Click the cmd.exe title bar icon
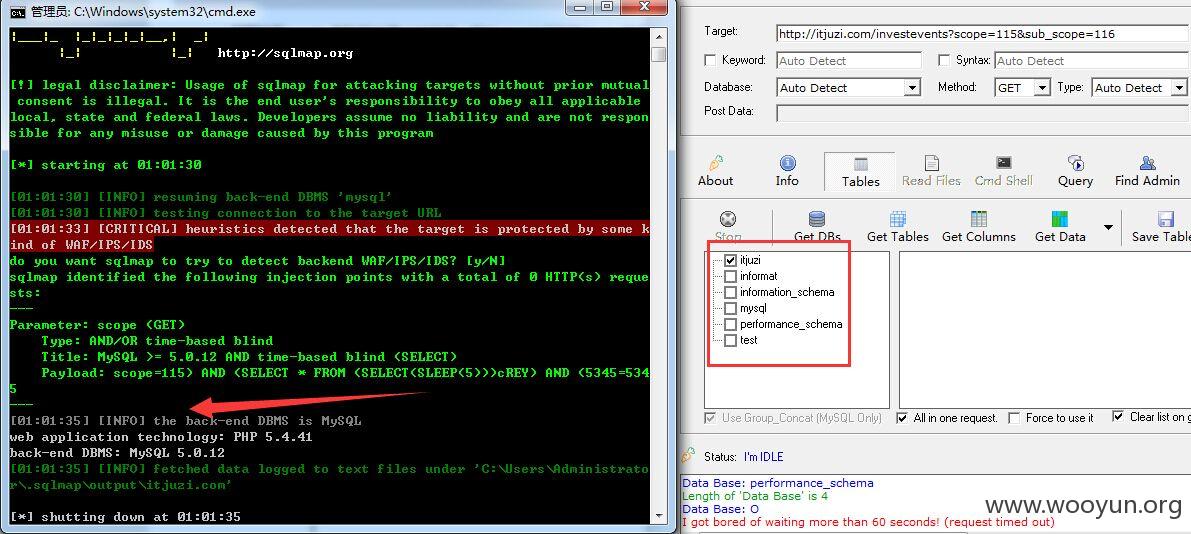The image size is (1191, 534). click(x=17, y=11)
